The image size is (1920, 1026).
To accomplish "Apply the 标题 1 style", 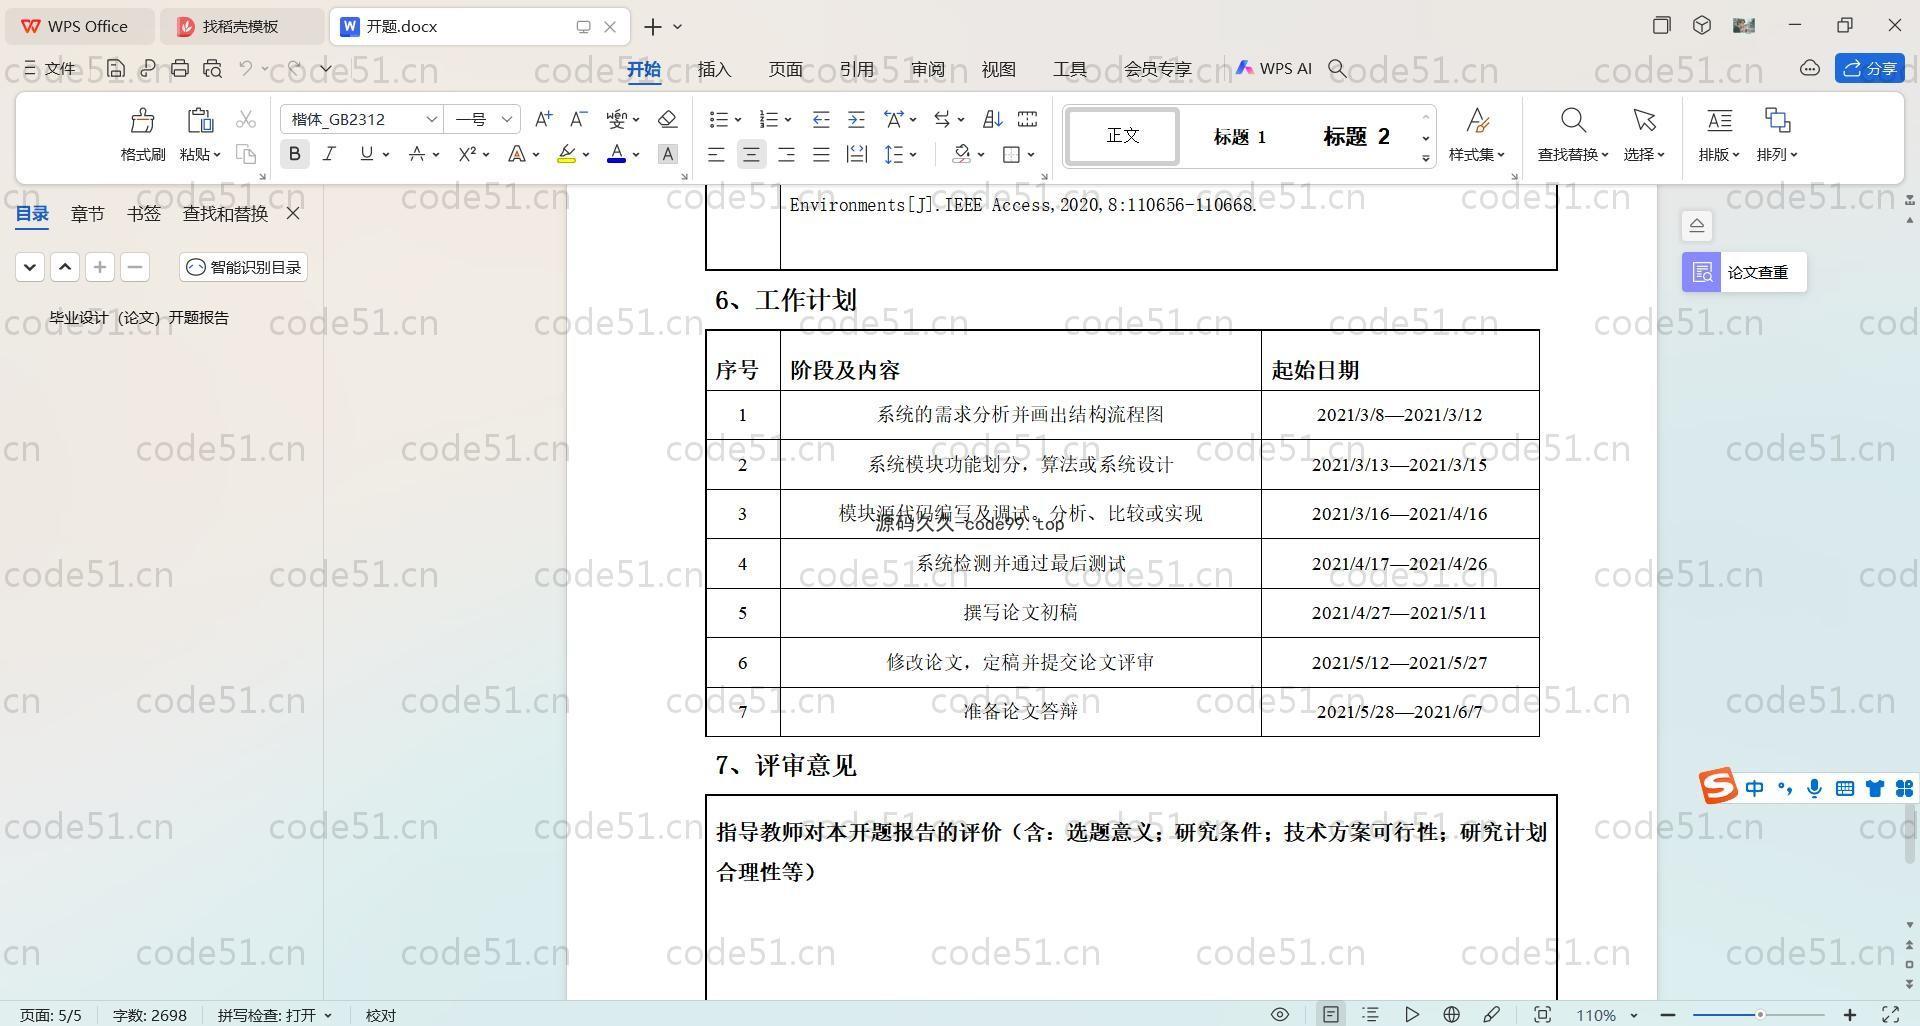I will pyautogui.click(x=1239, y=137).
